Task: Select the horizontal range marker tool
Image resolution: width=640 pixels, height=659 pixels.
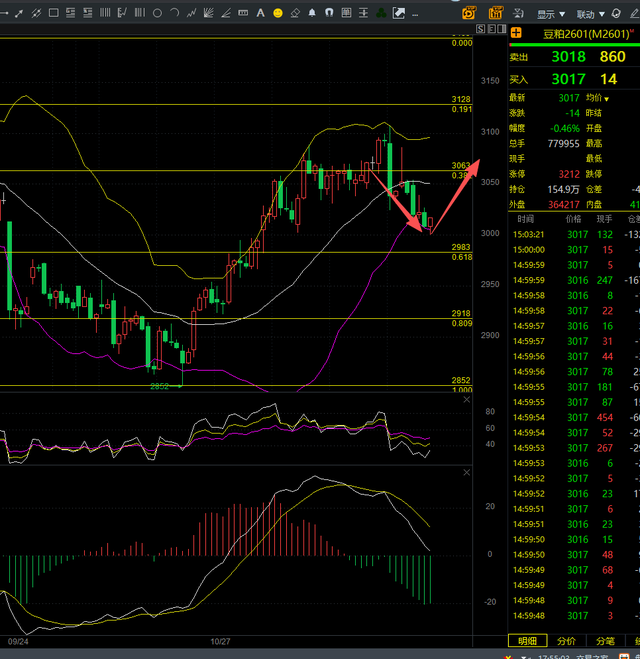Action: click(363, 13)
